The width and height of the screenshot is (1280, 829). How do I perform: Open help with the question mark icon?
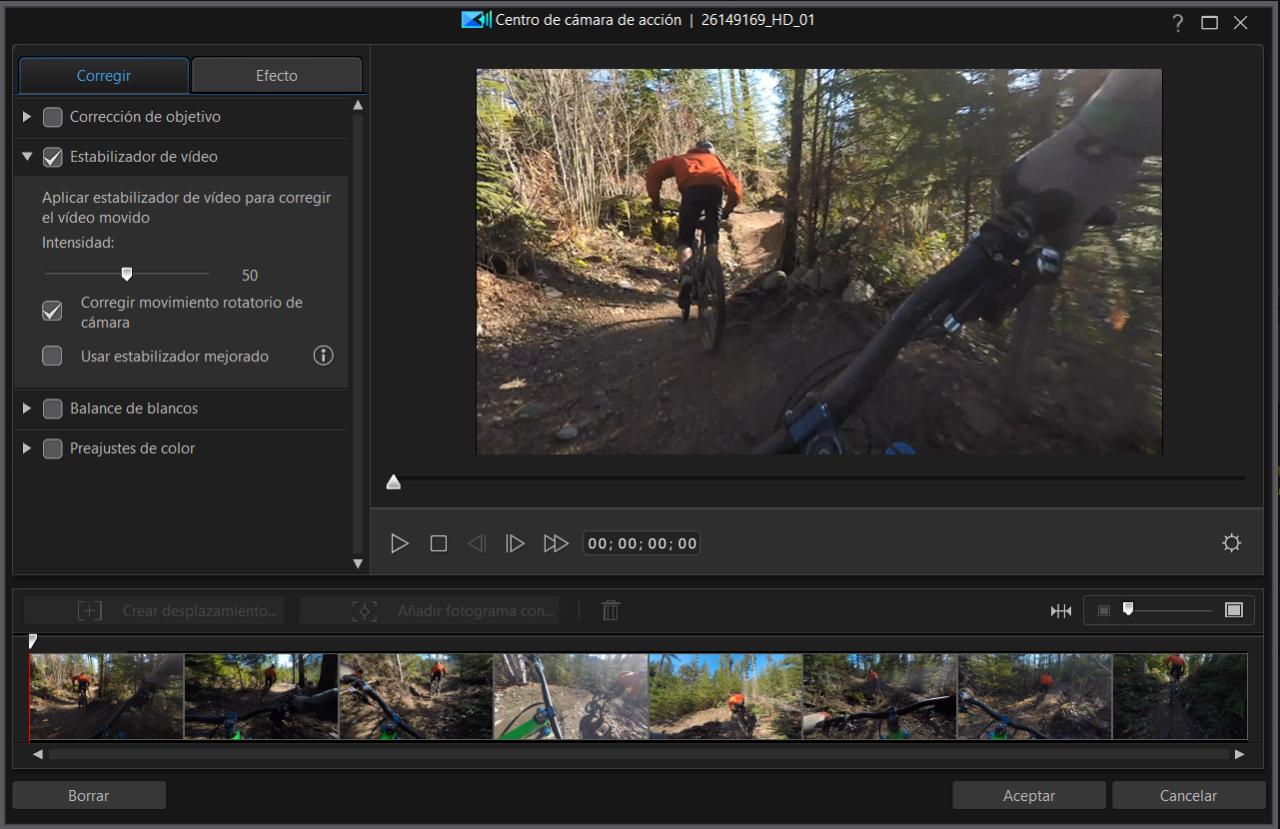pyautogui.click(x=1178, y=23)
